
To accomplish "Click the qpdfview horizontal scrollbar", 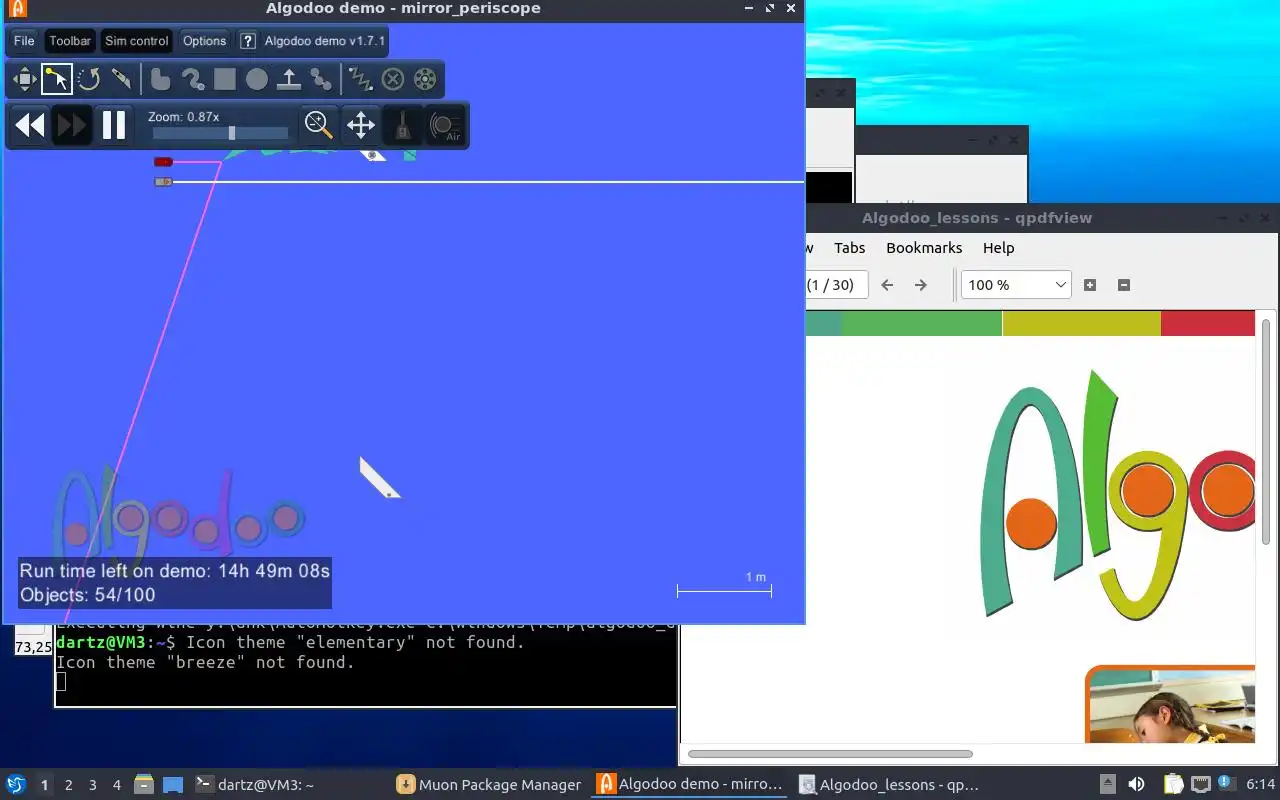I will click(x=830, y=754).
